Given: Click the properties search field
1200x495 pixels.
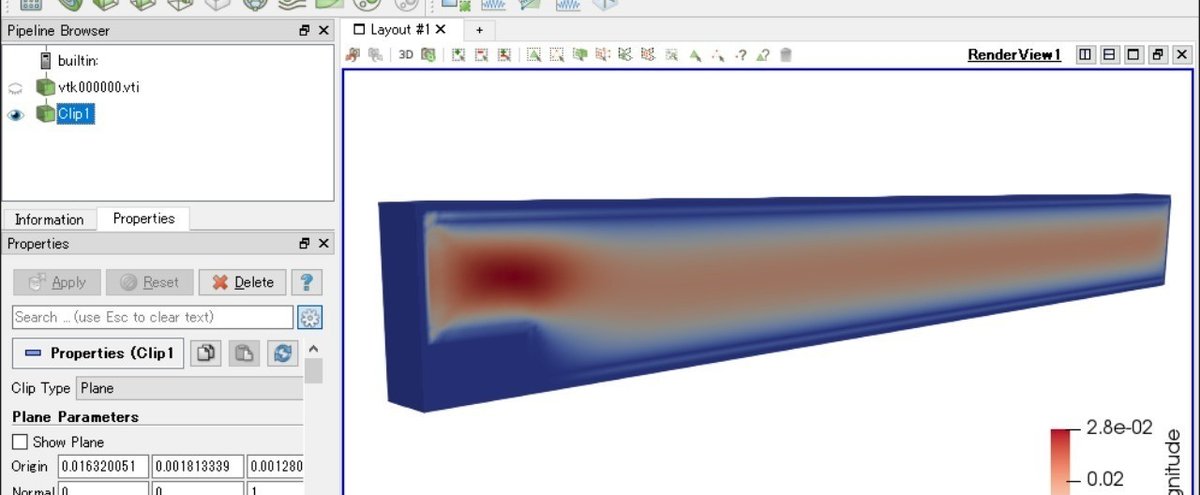Looking at the screenshot, I should coord(153,317).
